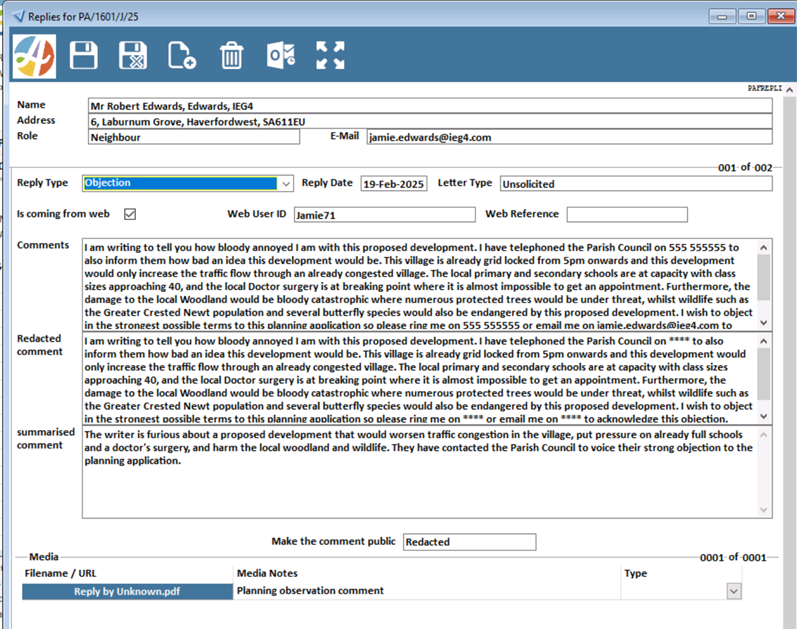Click the Reply Date field

pyautogui.click(x=393, y=184)
